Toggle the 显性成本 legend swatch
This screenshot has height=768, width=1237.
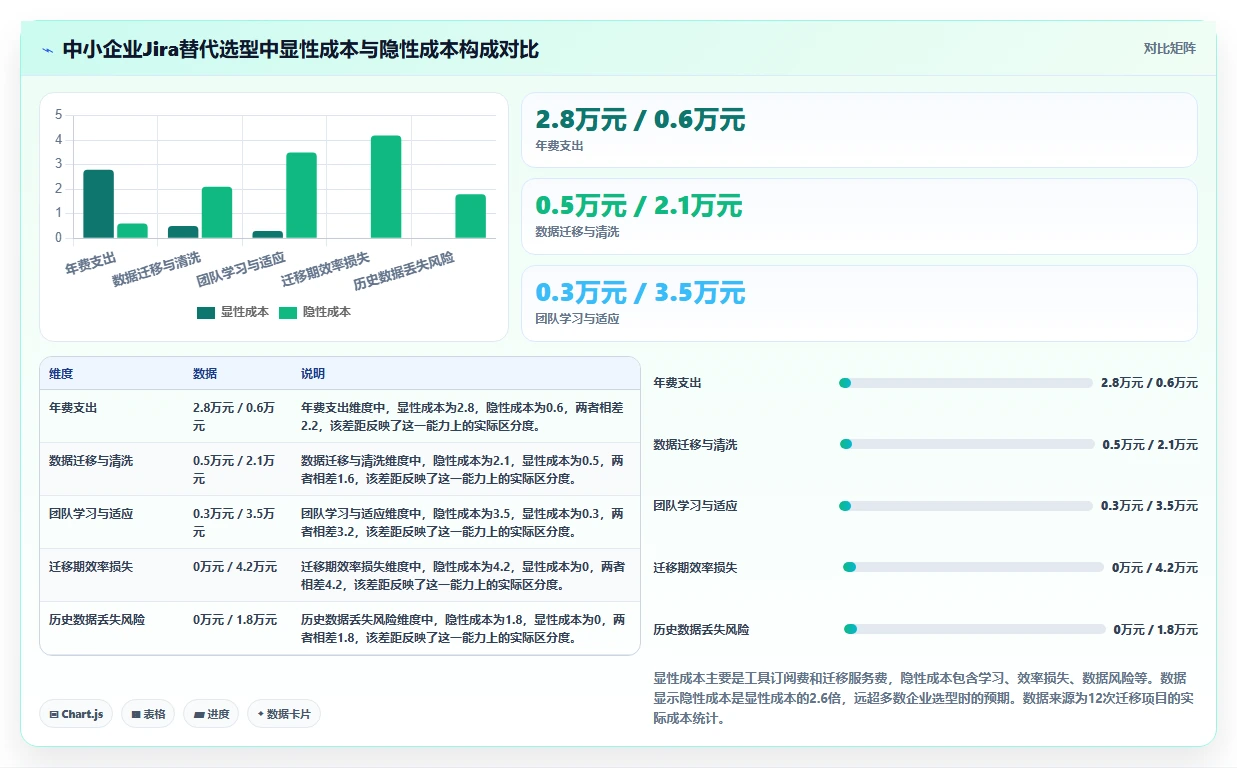click(x=206, y=312)
